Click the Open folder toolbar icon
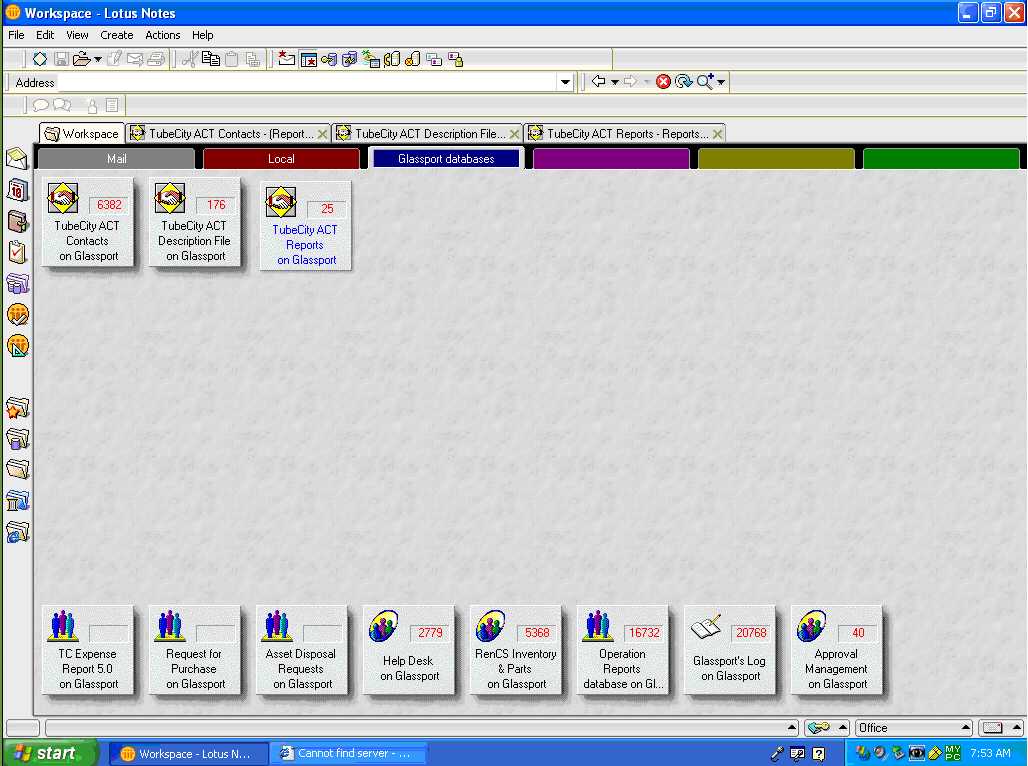1028x766 pixels. [x=81, y=60]
